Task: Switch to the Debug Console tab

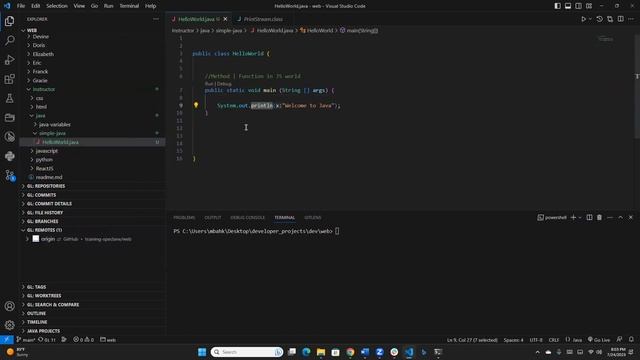Action: coord(247,218)
